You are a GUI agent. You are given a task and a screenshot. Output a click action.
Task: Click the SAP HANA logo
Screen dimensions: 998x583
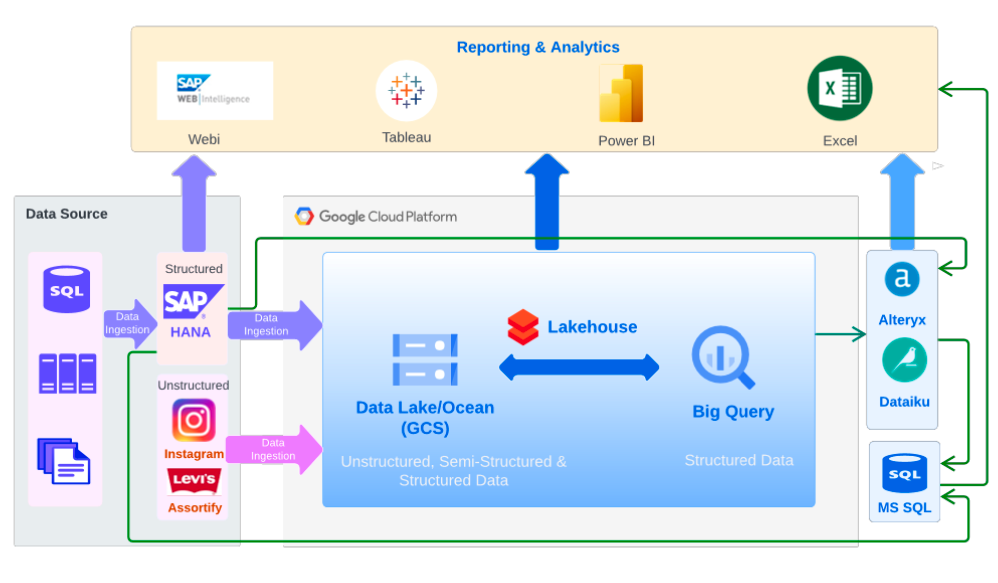192,302
